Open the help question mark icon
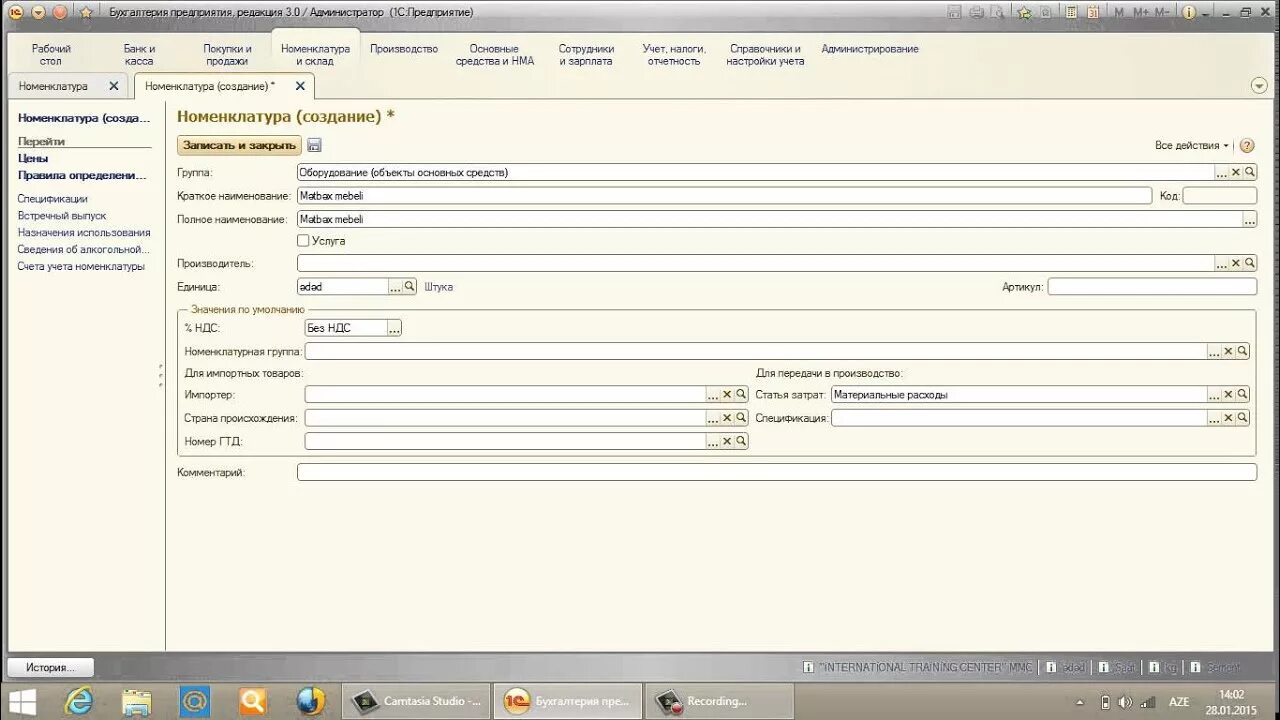The image size is (1280, 720). coord(1247,145)
